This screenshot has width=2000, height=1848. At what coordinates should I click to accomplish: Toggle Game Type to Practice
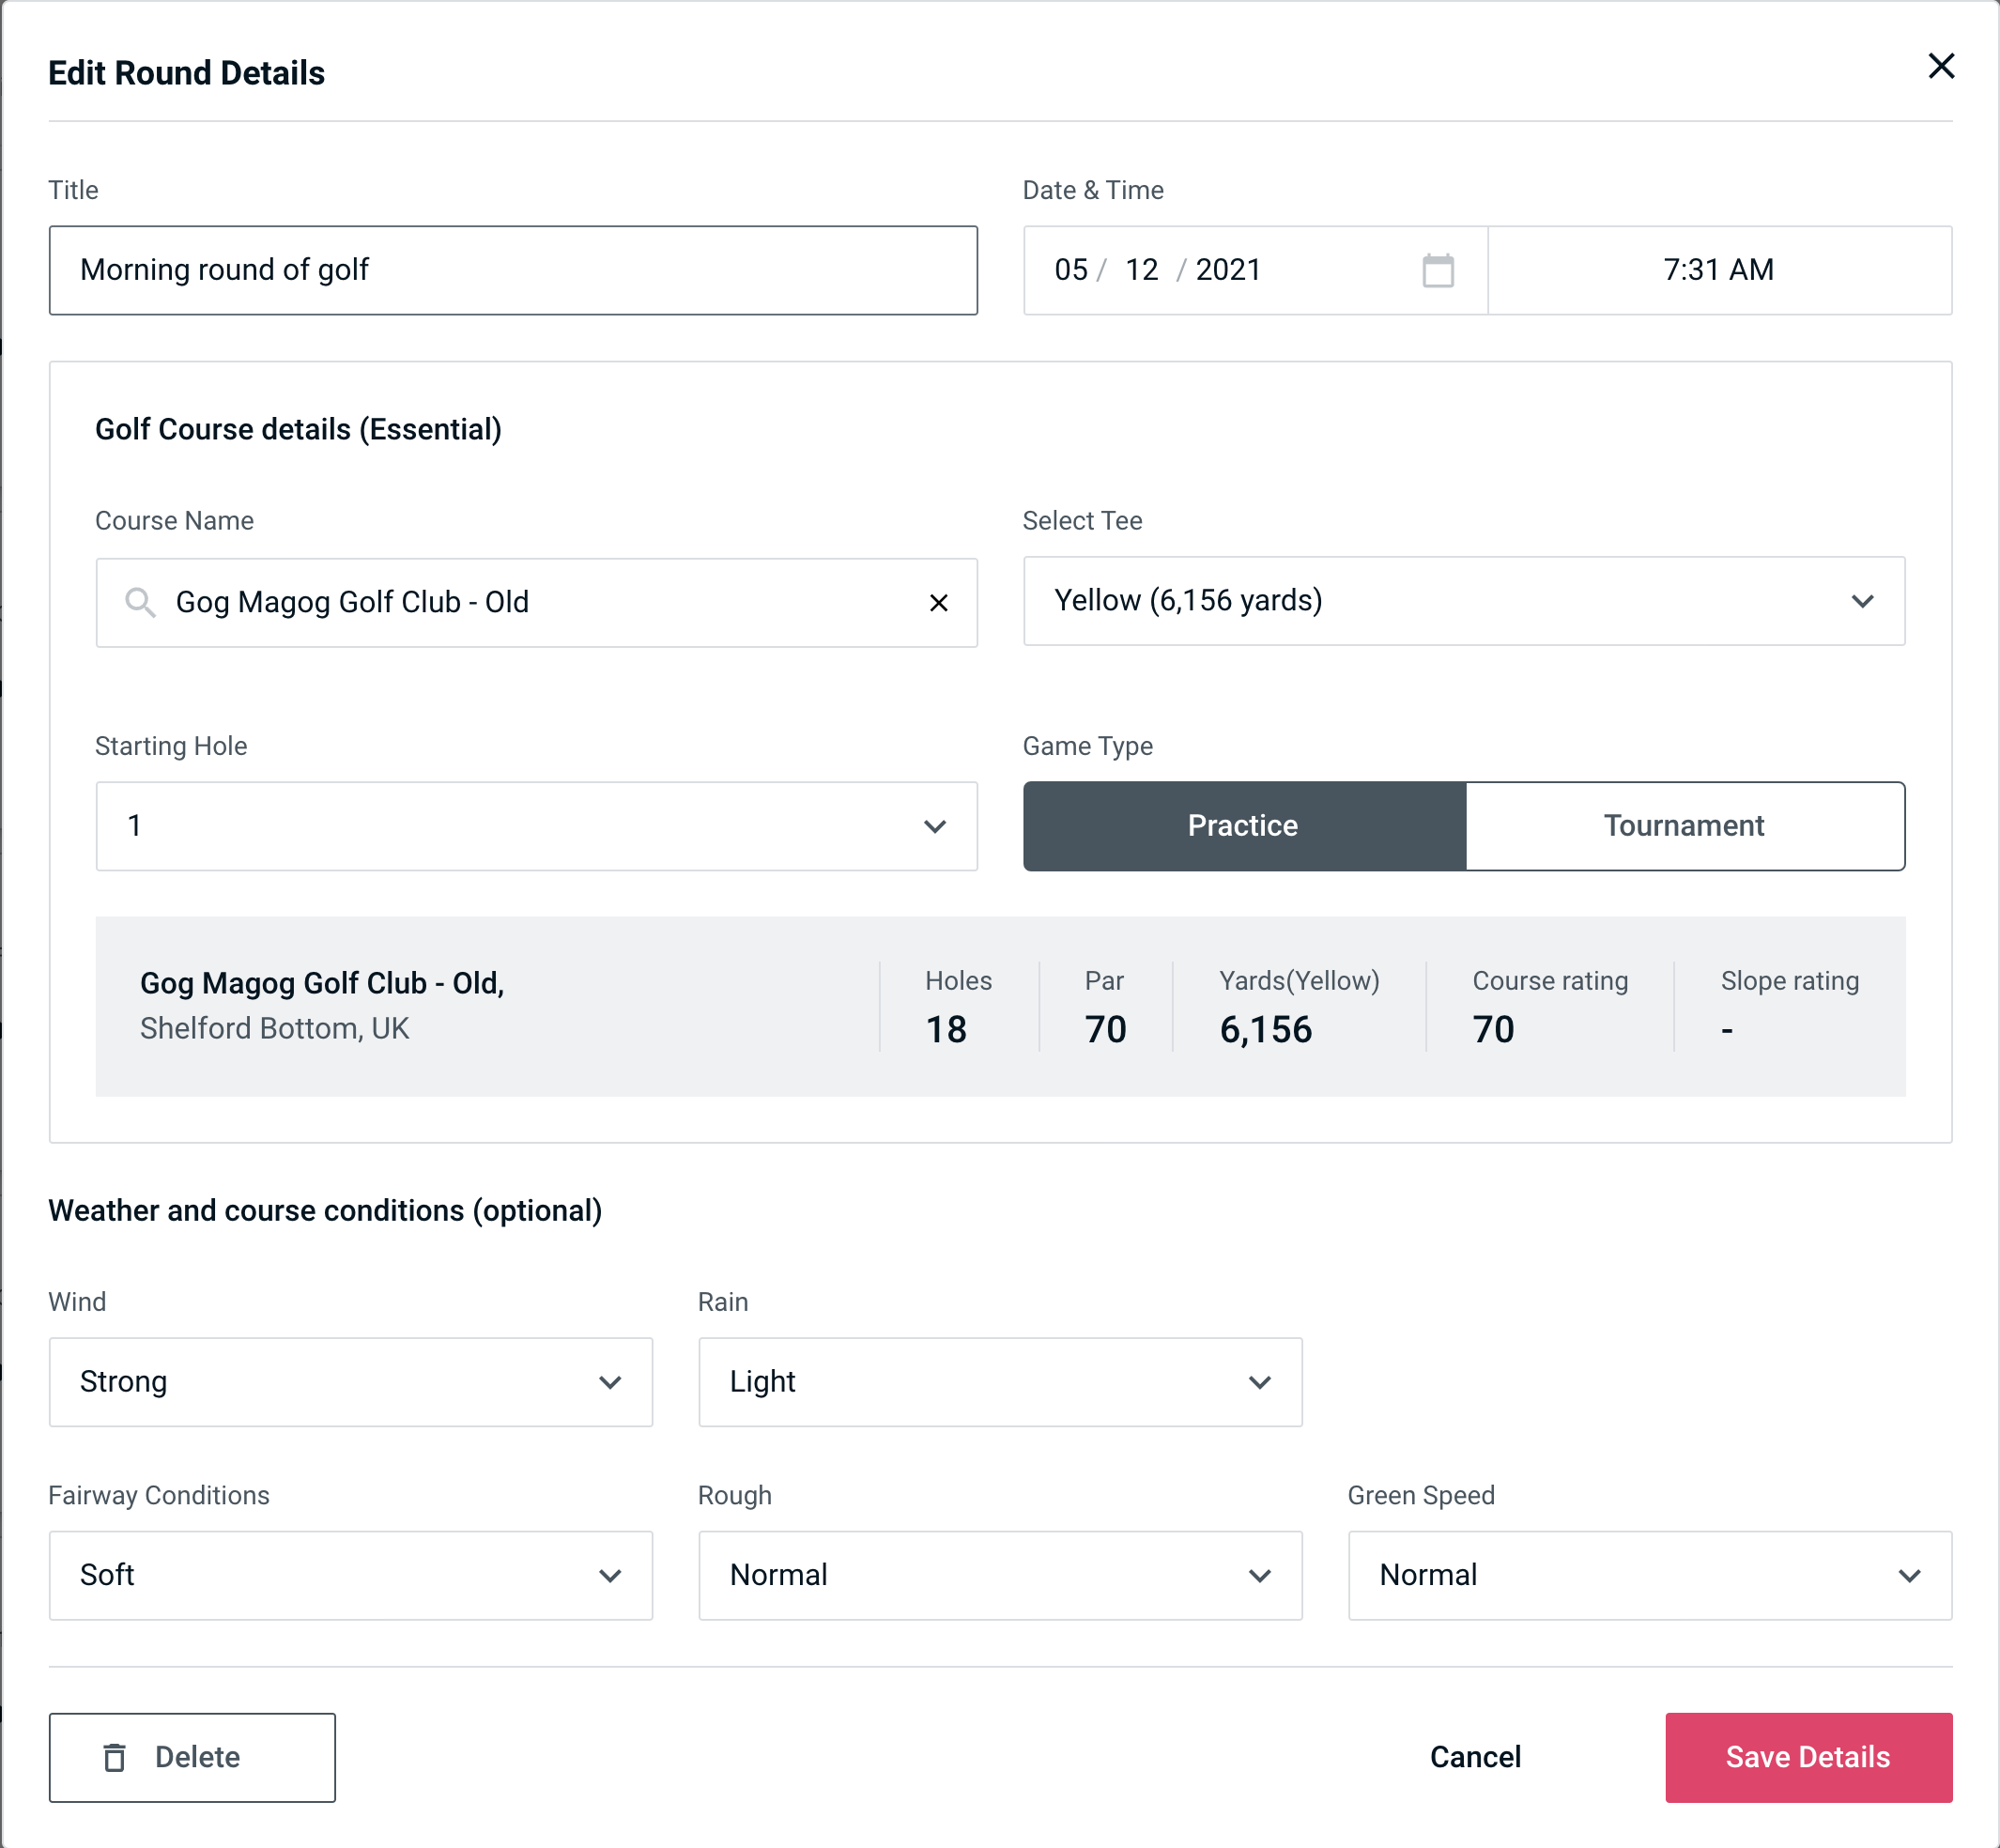[x=1242, y=825]
